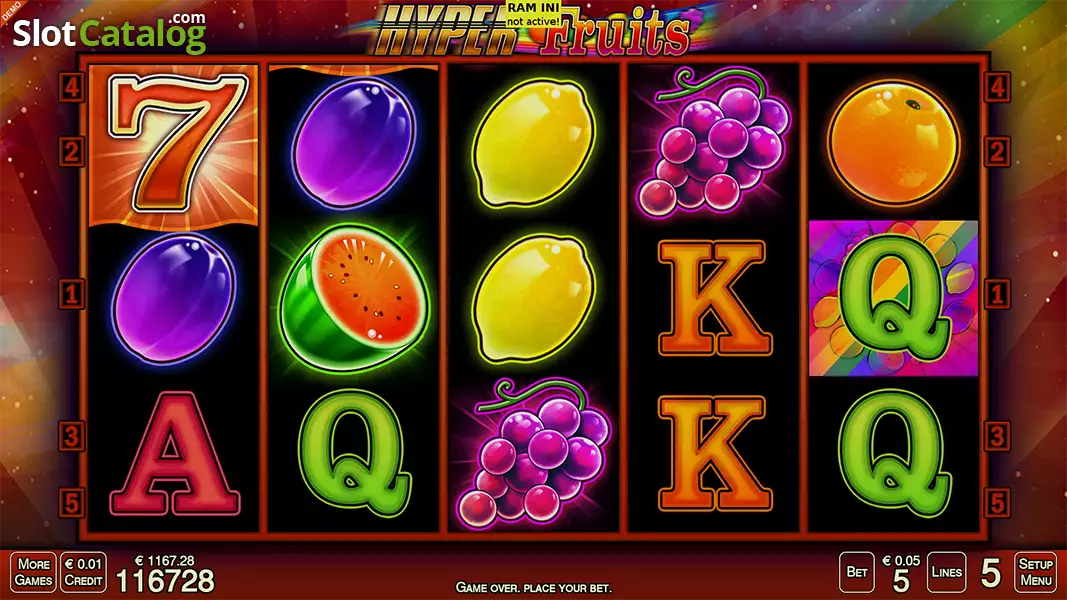1067x600 pixels.
Task: Select payline 4 marker on left side
Action: point(71,87)
